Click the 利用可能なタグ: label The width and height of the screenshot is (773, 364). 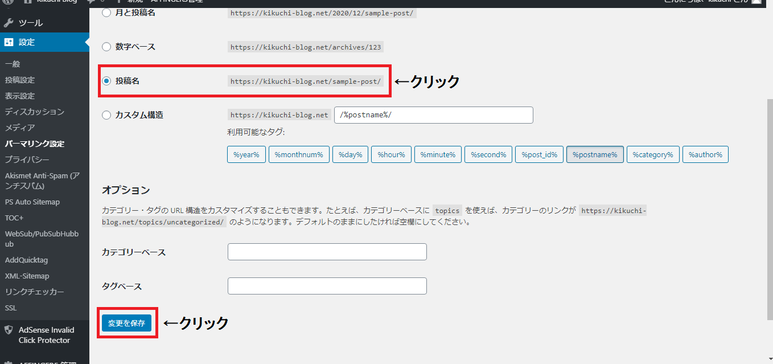tap(256, 132)
